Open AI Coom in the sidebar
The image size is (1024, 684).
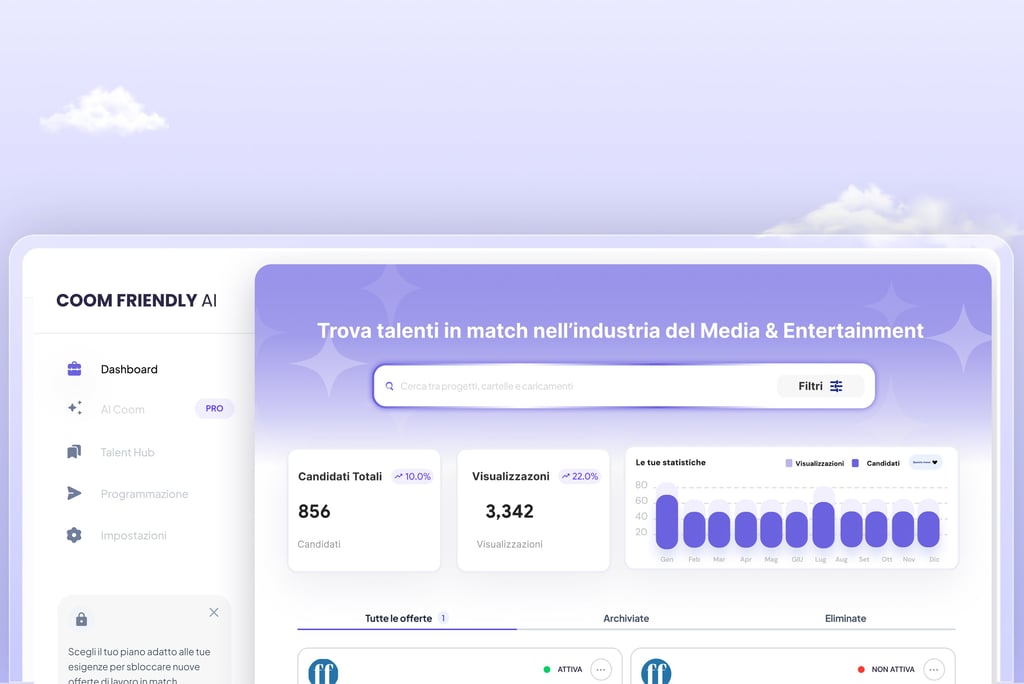click(123, 409)
